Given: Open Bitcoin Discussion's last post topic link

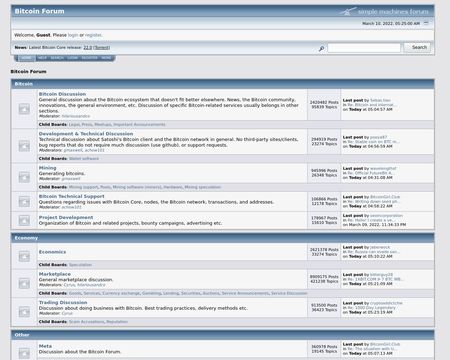Looking at the screenshot, I should click(x=372, y=105).
